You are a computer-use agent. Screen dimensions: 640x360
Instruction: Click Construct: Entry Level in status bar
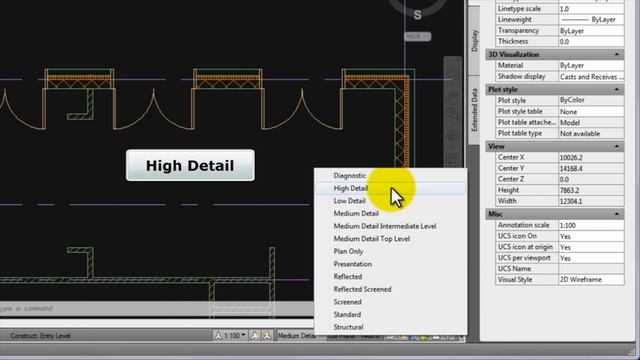click(x=40, y=336)
